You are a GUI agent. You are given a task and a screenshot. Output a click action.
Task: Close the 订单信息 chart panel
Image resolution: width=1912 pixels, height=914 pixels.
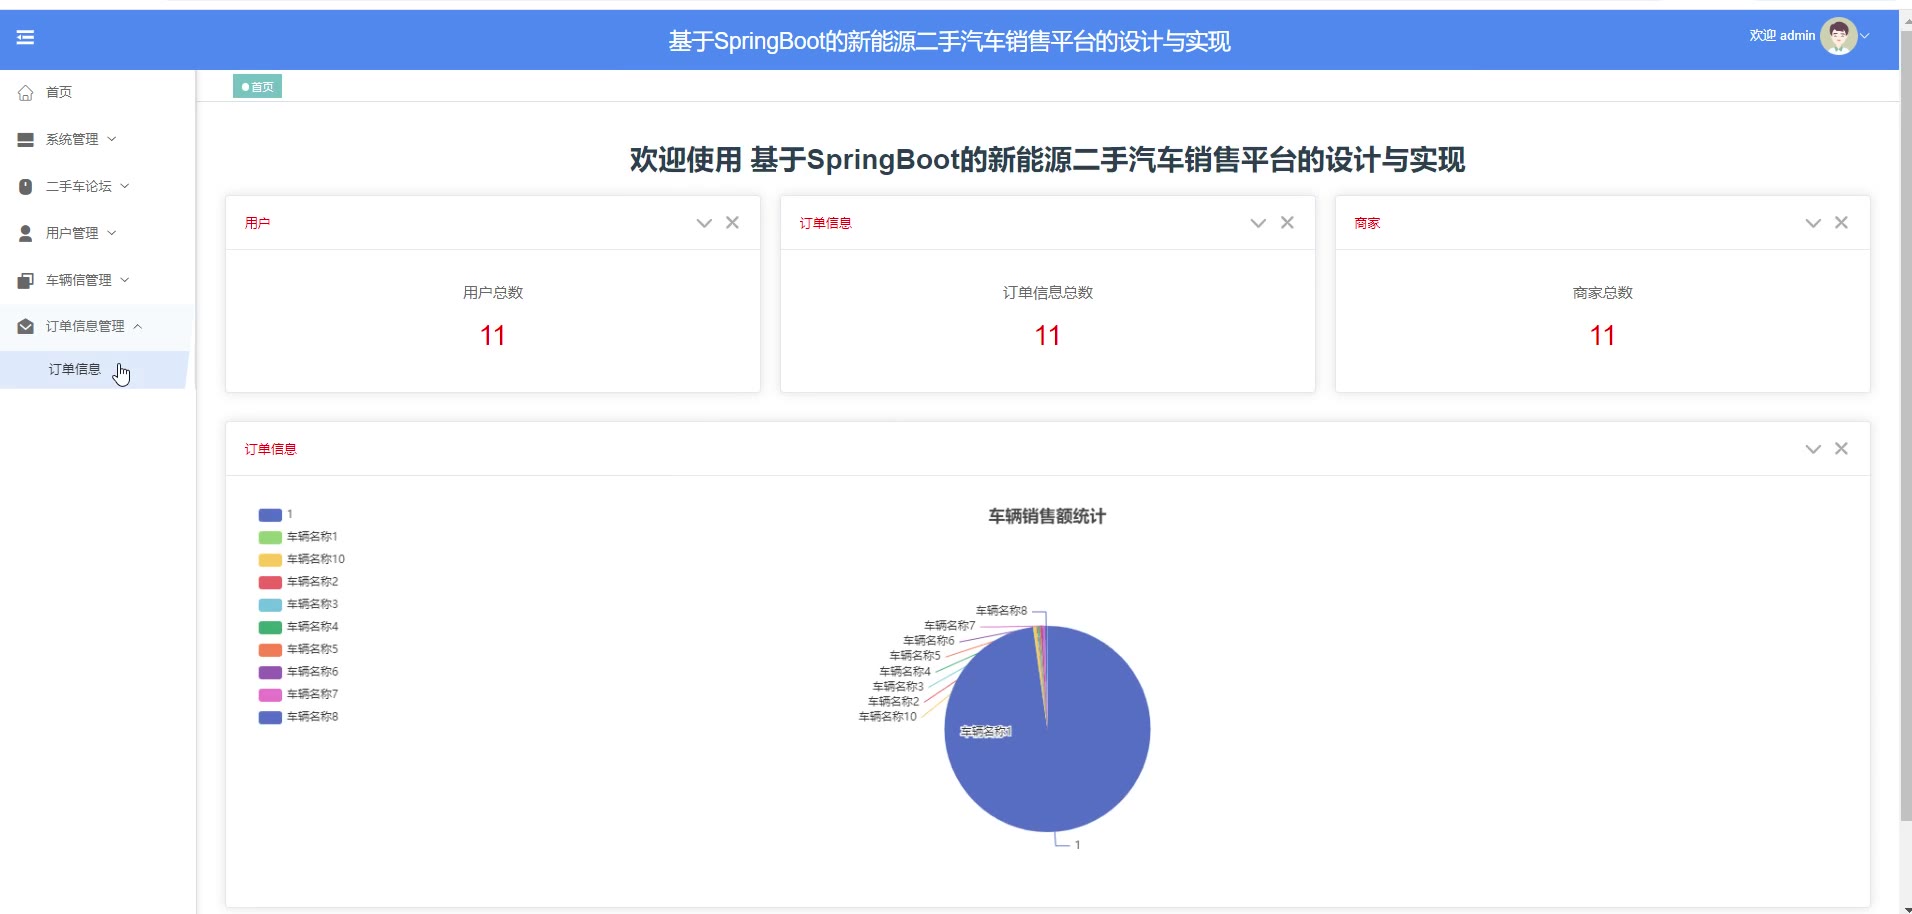1842,449
